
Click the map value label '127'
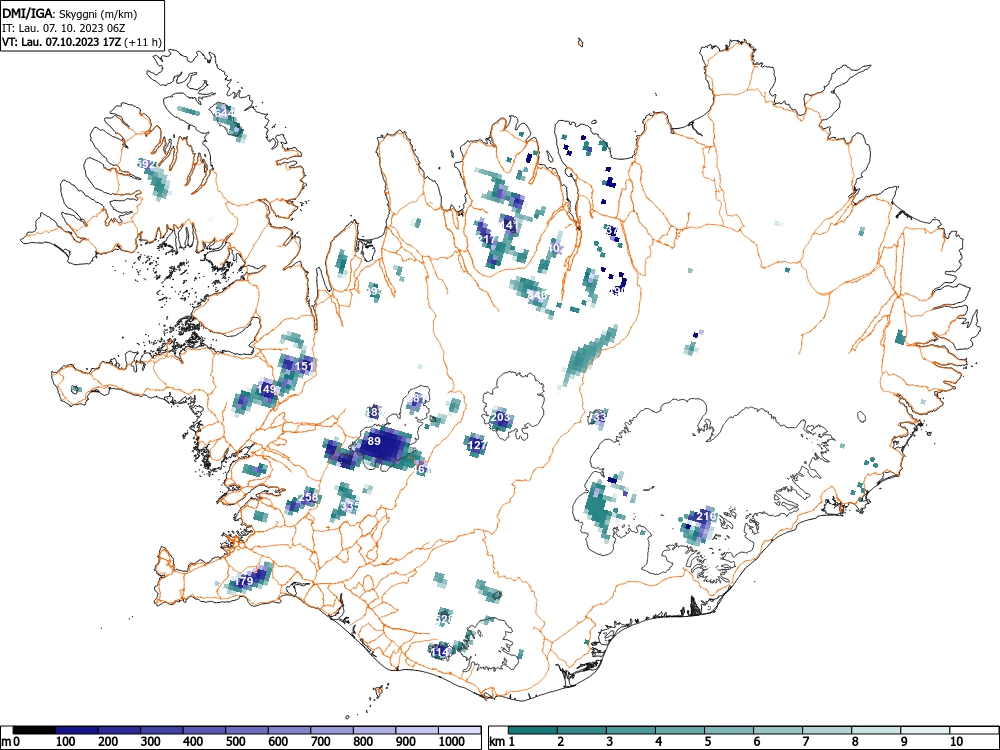477,445
